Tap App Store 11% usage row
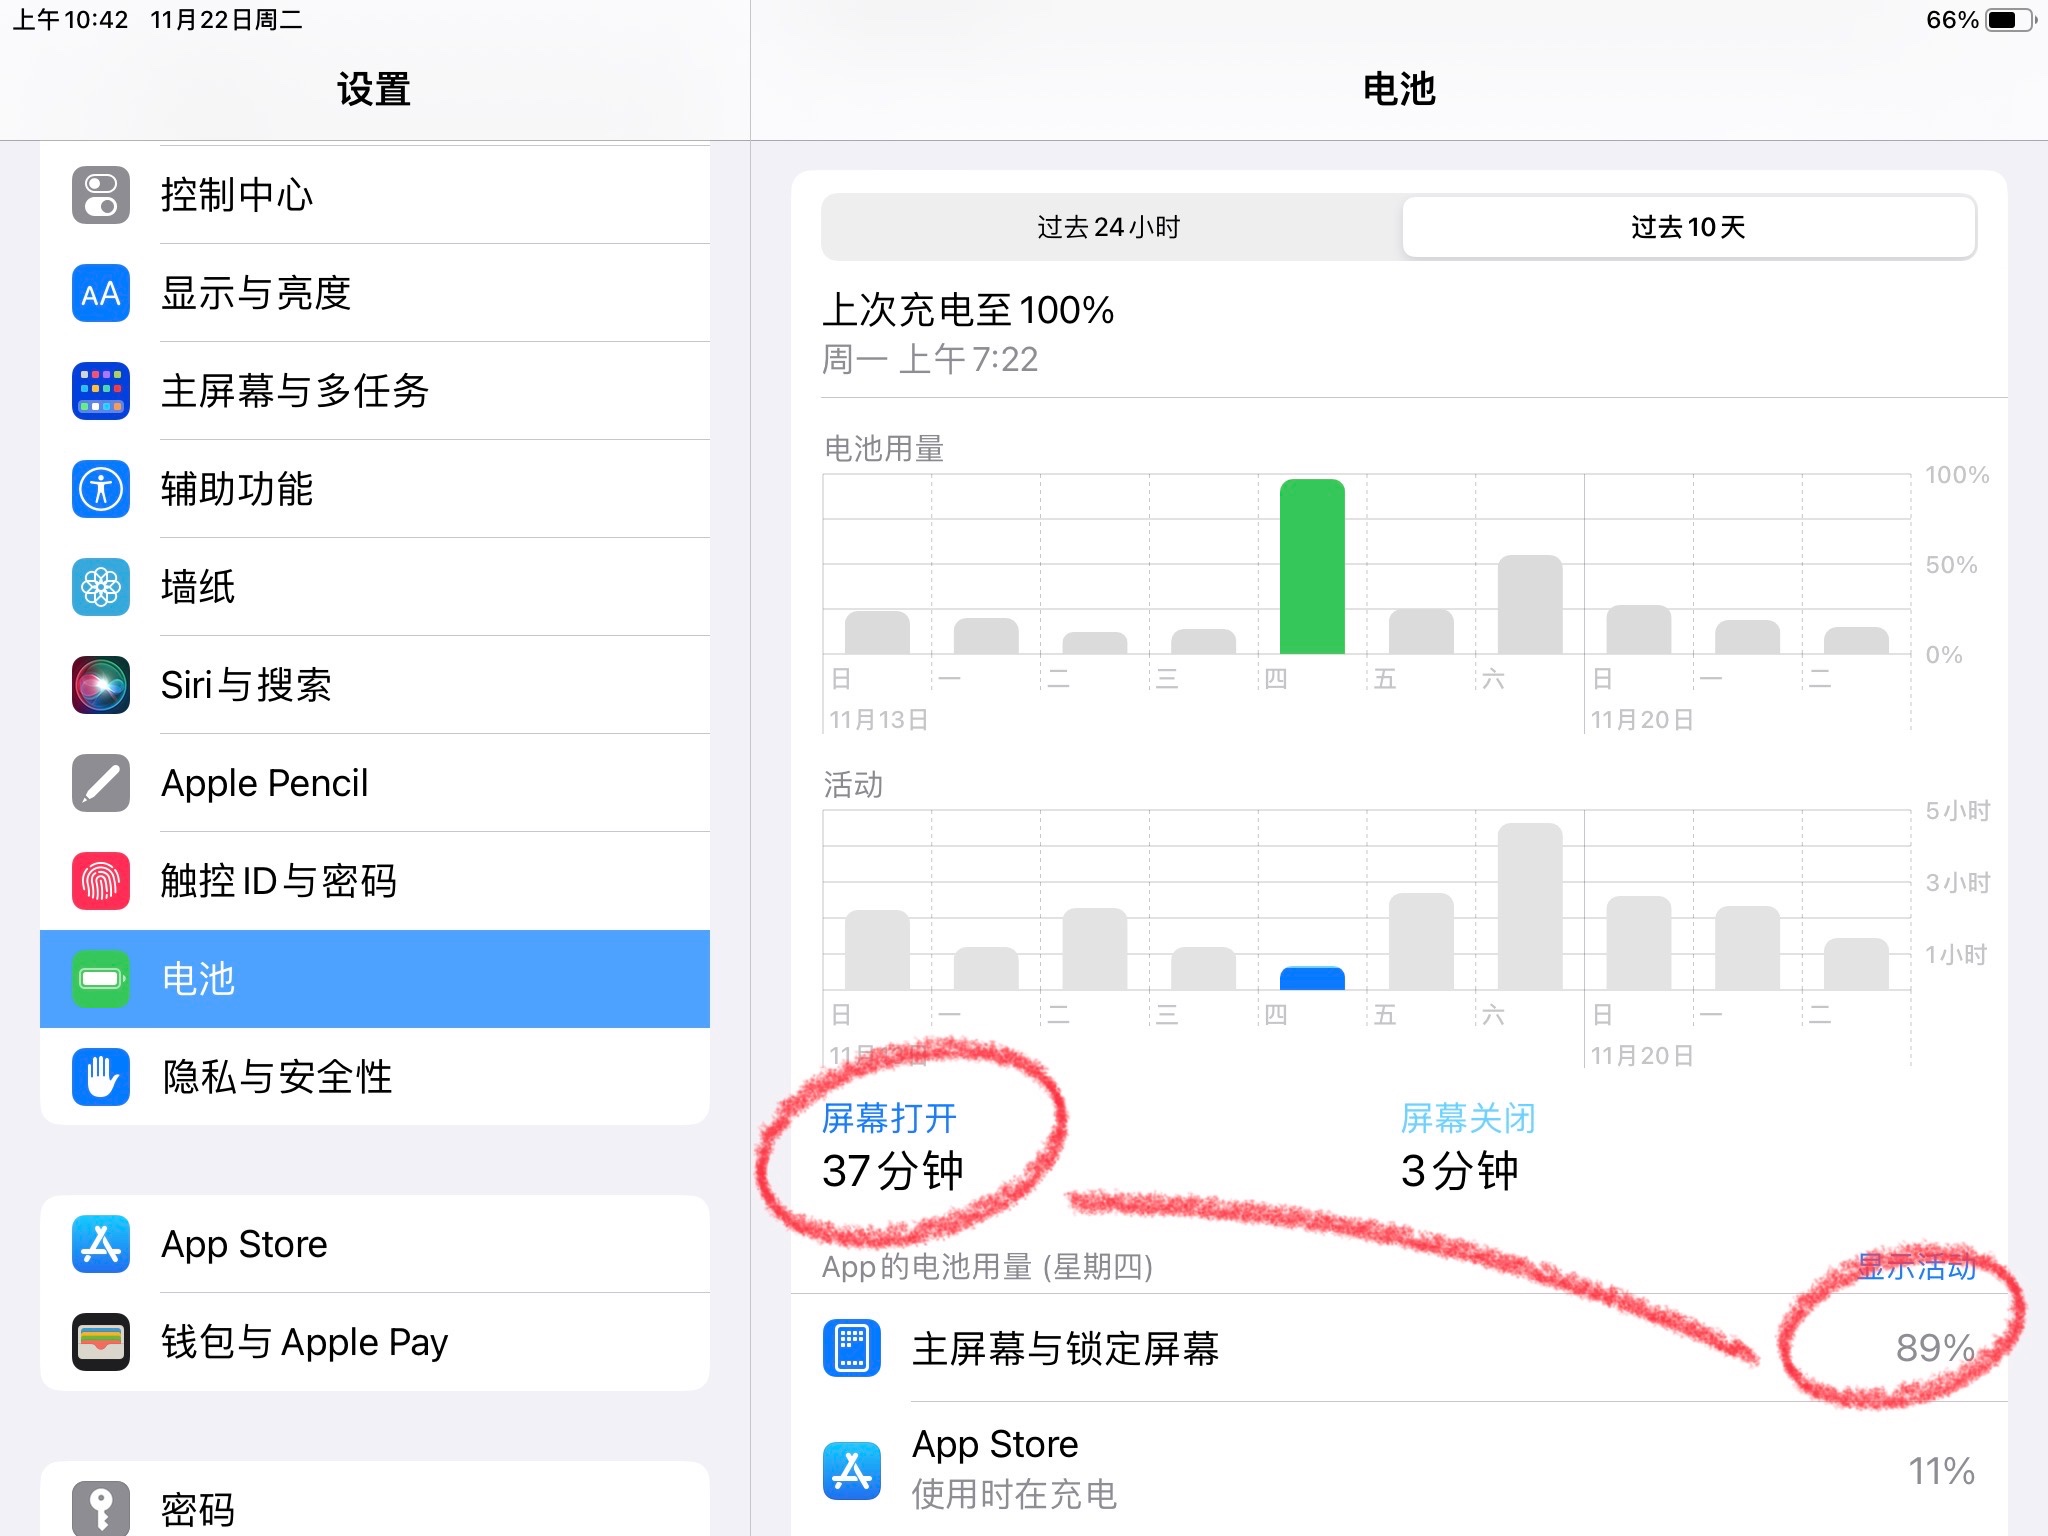This screenshot has height=1536, width=2048. (1398, 1470)
